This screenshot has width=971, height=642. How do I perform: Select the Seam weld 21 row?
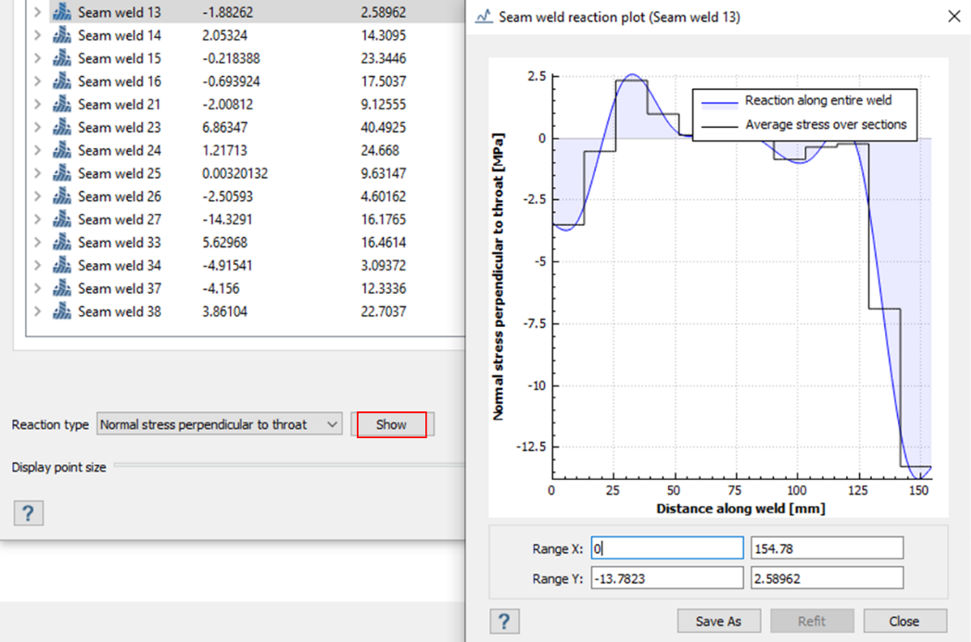point(119,105)
